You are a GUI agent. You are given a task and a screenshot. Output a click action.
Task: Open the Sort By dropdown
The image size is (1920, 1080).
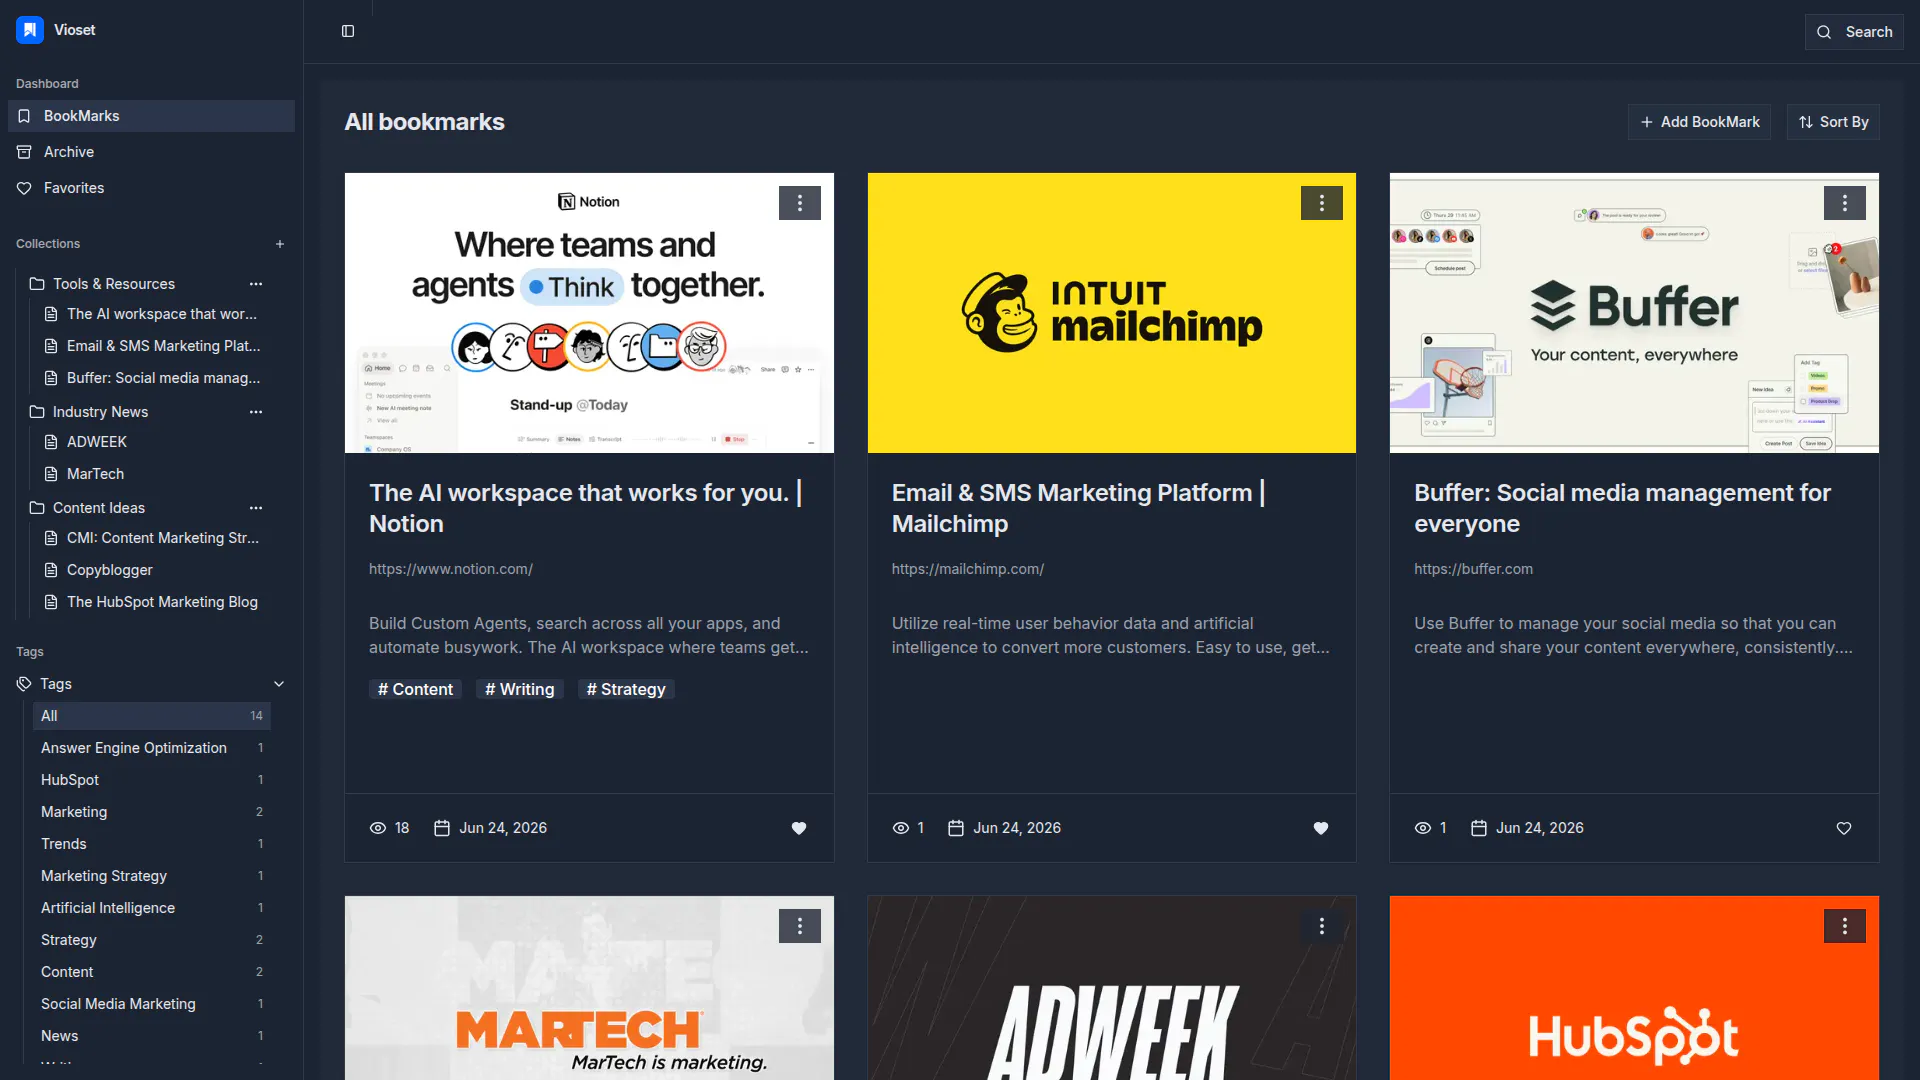(1833, 122)
